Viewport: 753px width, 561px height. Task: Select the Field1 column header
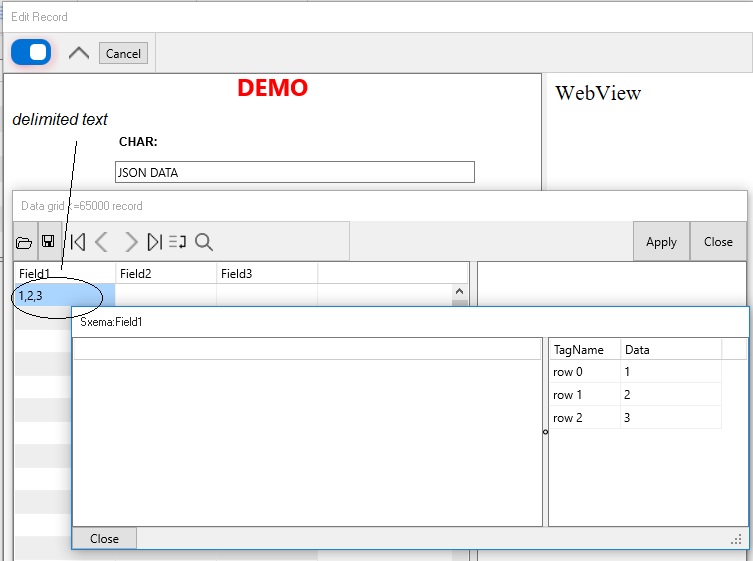coord(65,273)
